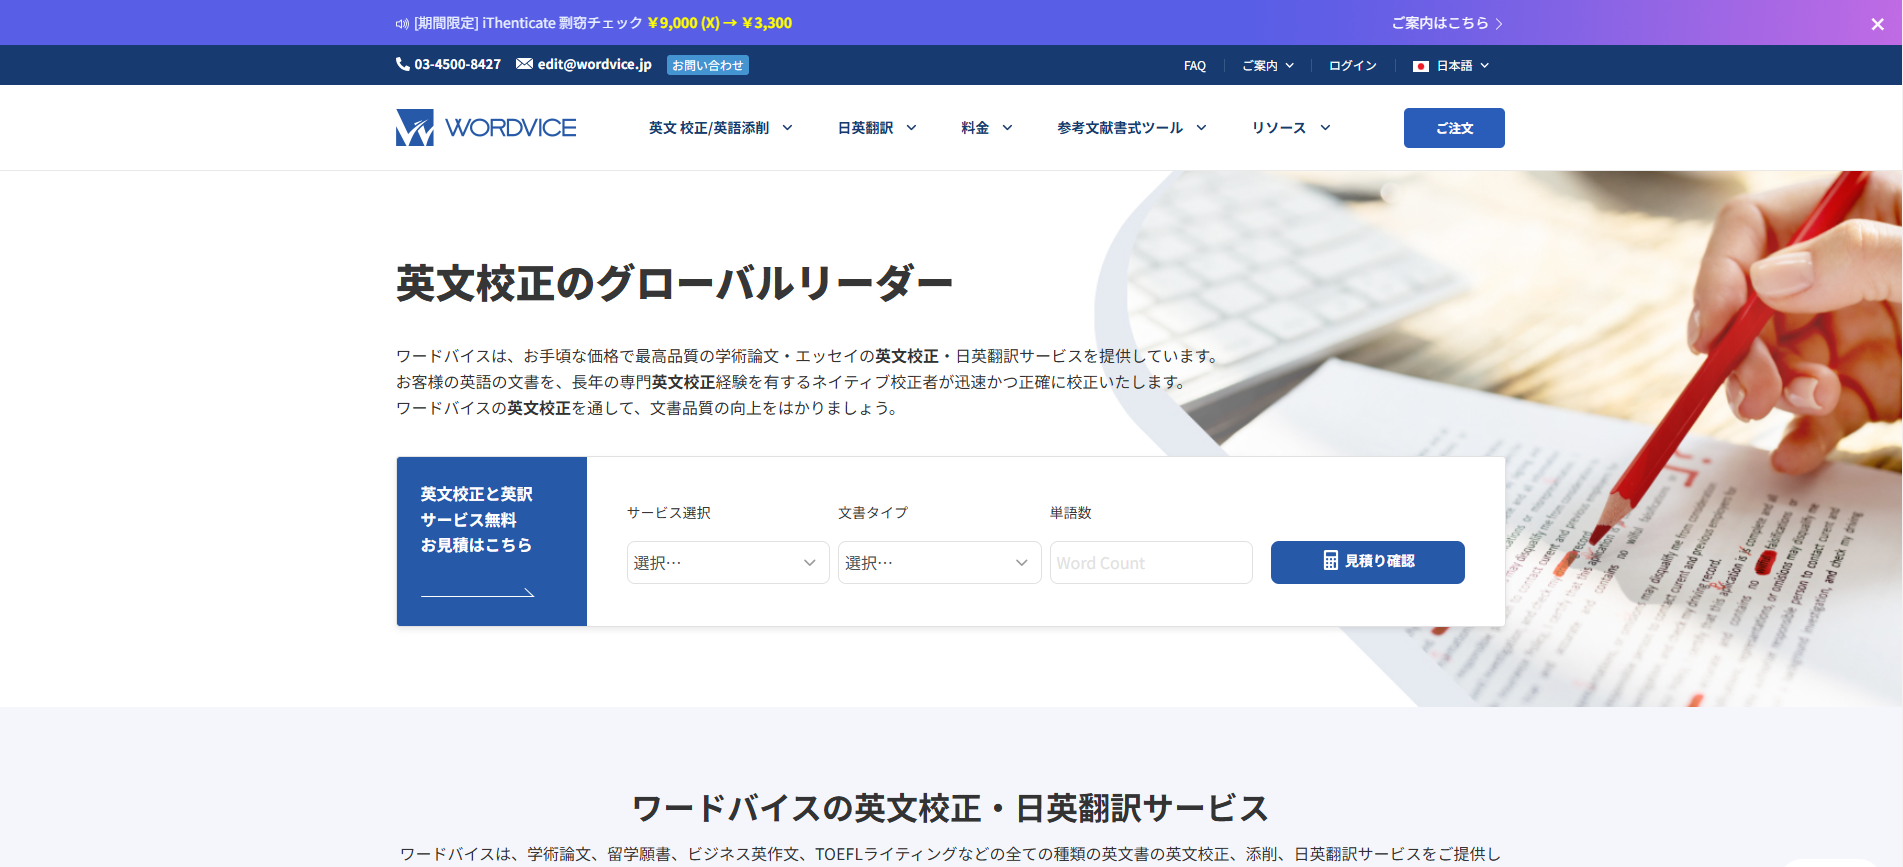The width and height of the screenshot is (1903, 867).
Task: Open the サービス選択 dropdown
Action: pos(727,563)
